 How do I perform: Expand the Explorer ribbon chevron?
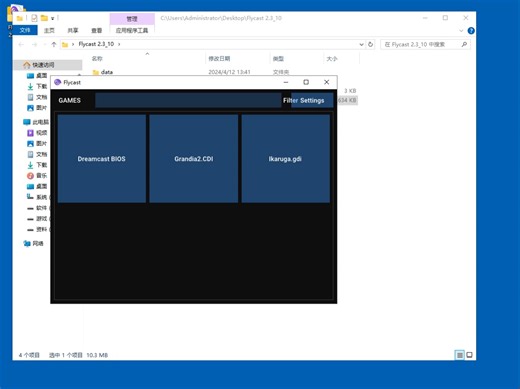tap(461, 31)
